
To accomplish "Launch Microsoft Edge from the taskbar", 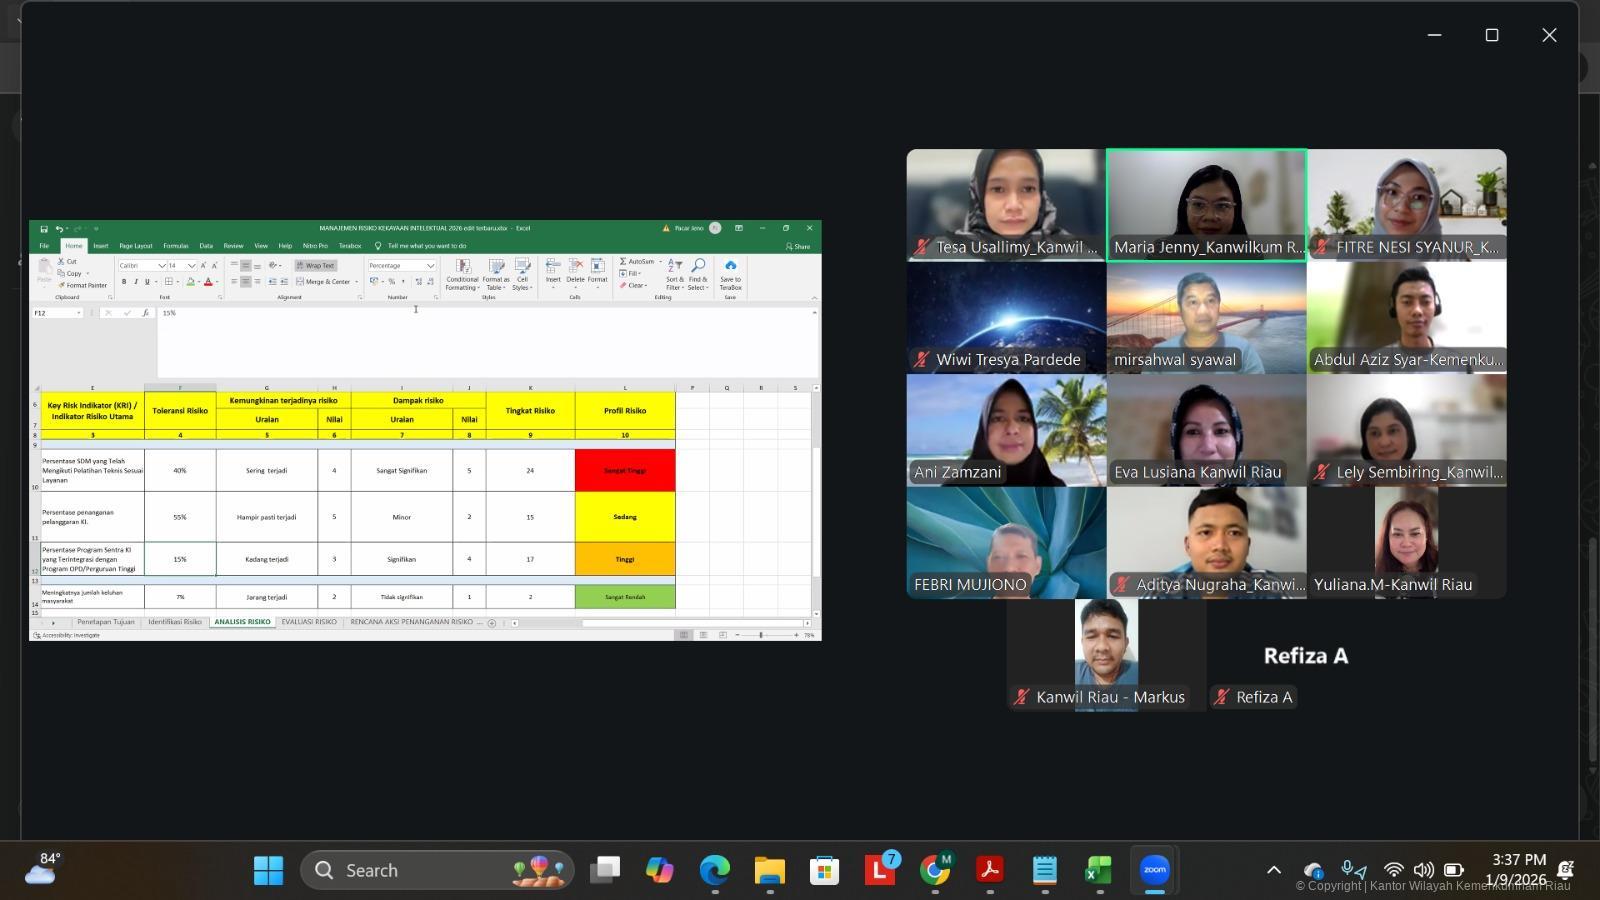I will 714,870.
